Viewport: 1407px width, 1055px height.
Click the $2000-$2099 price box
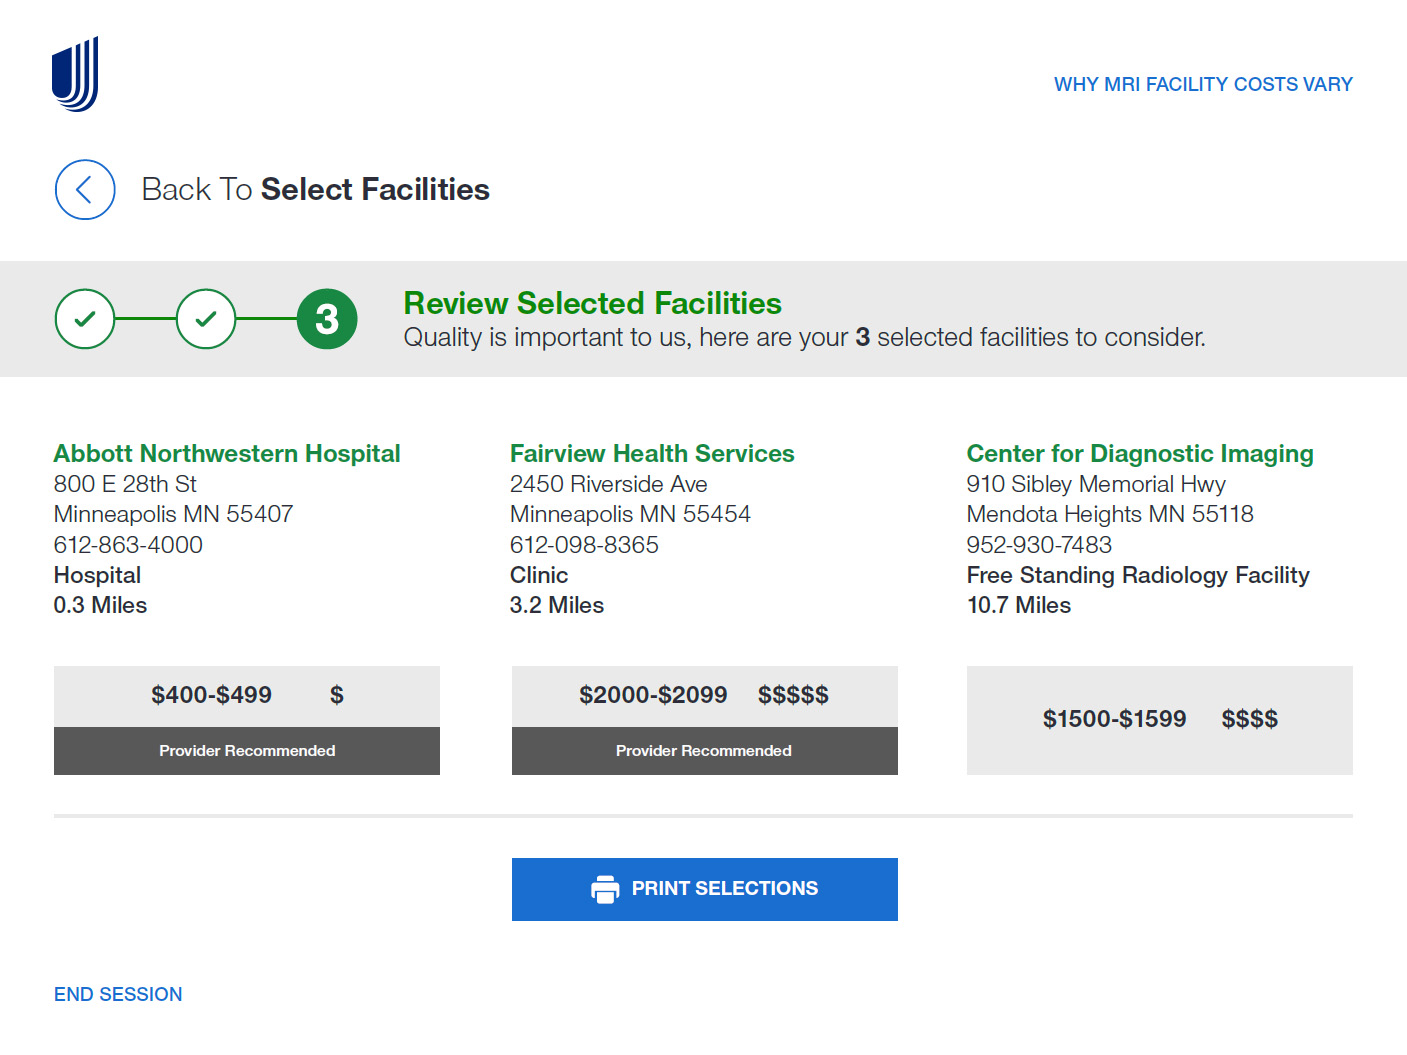pos(705,696)
